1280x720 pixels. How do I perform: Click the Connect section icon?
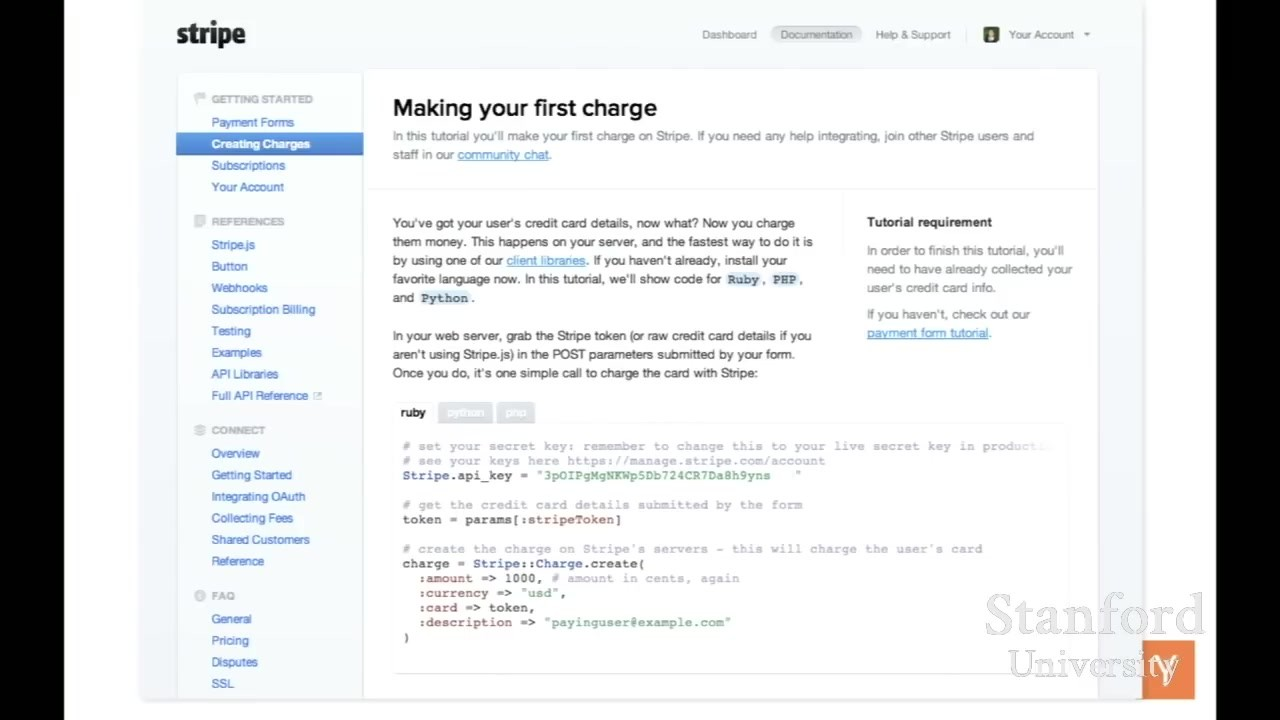(199, 430)
